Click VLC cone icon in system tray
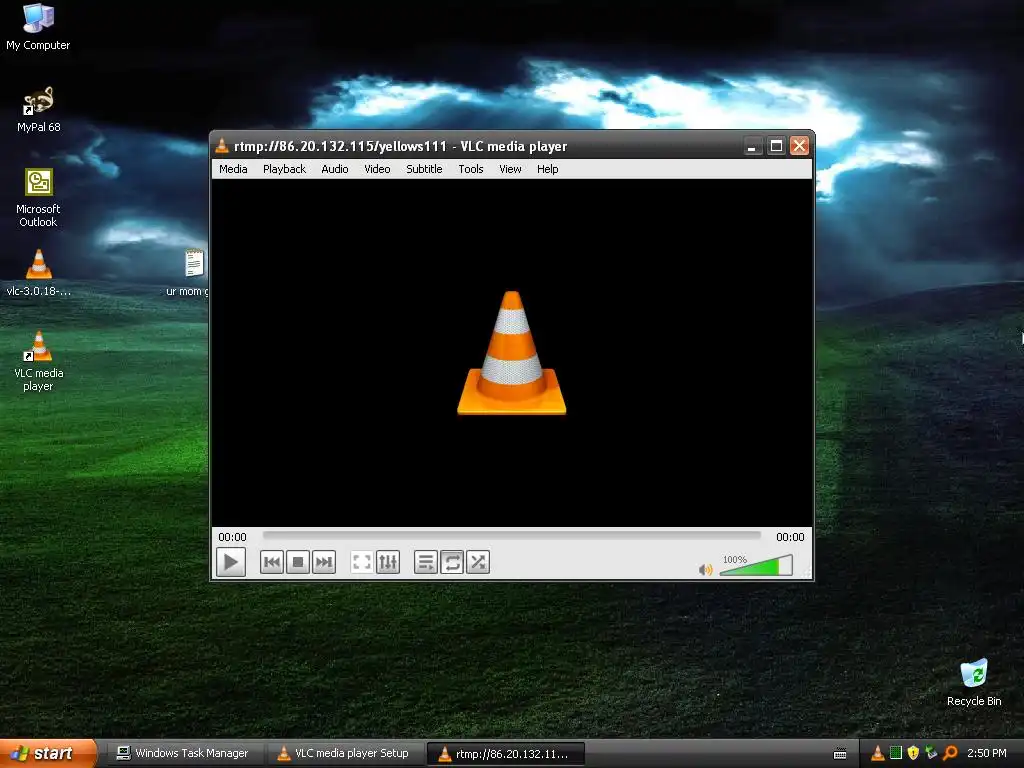 coord(878,754)
